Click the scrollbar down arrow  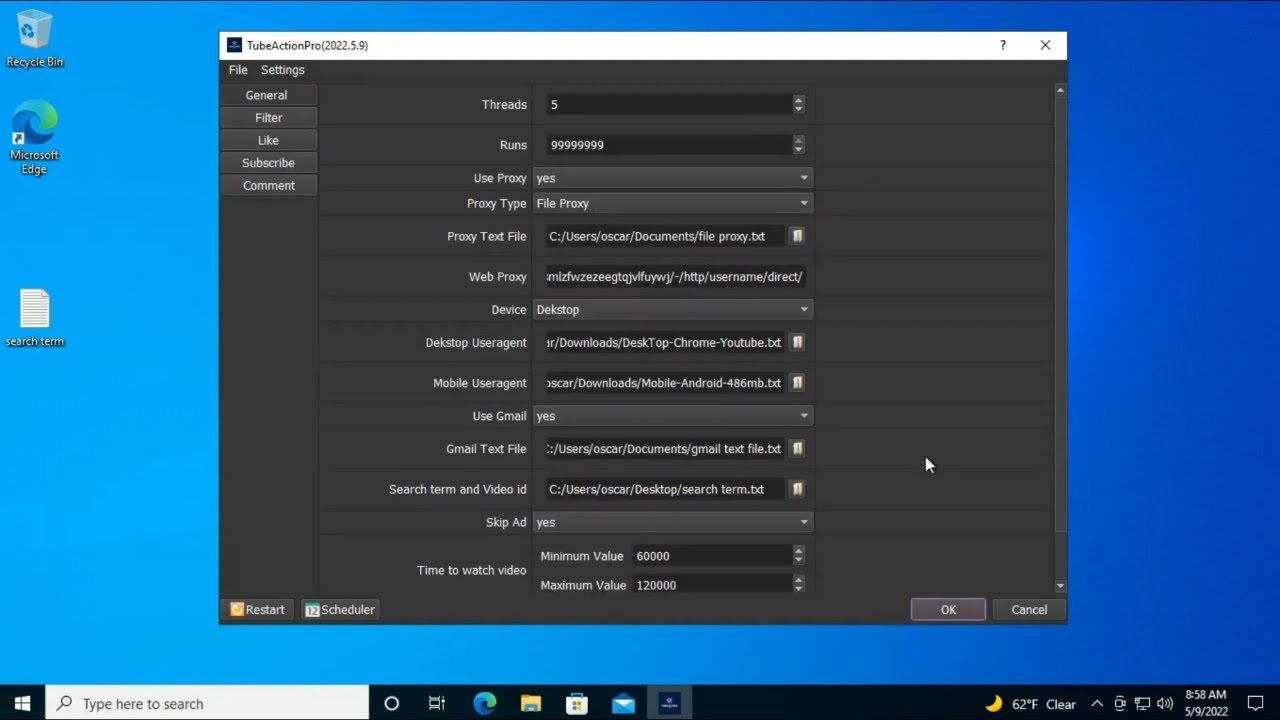1060,586
